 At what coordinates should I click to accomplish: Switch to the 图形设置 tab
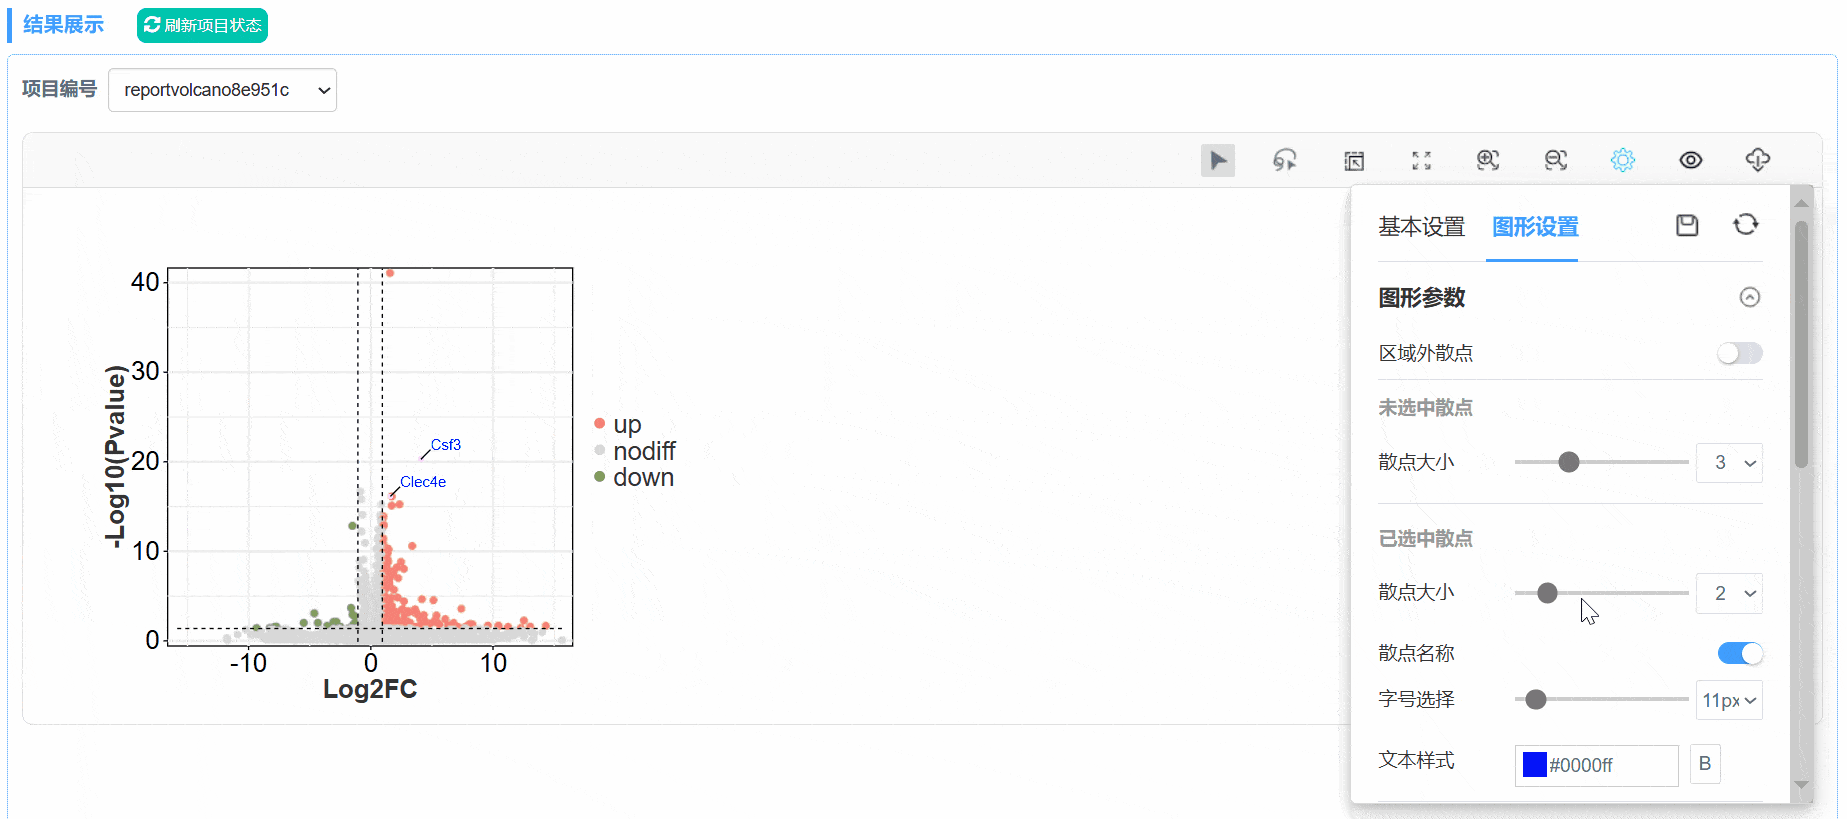tap(1535, 227)
